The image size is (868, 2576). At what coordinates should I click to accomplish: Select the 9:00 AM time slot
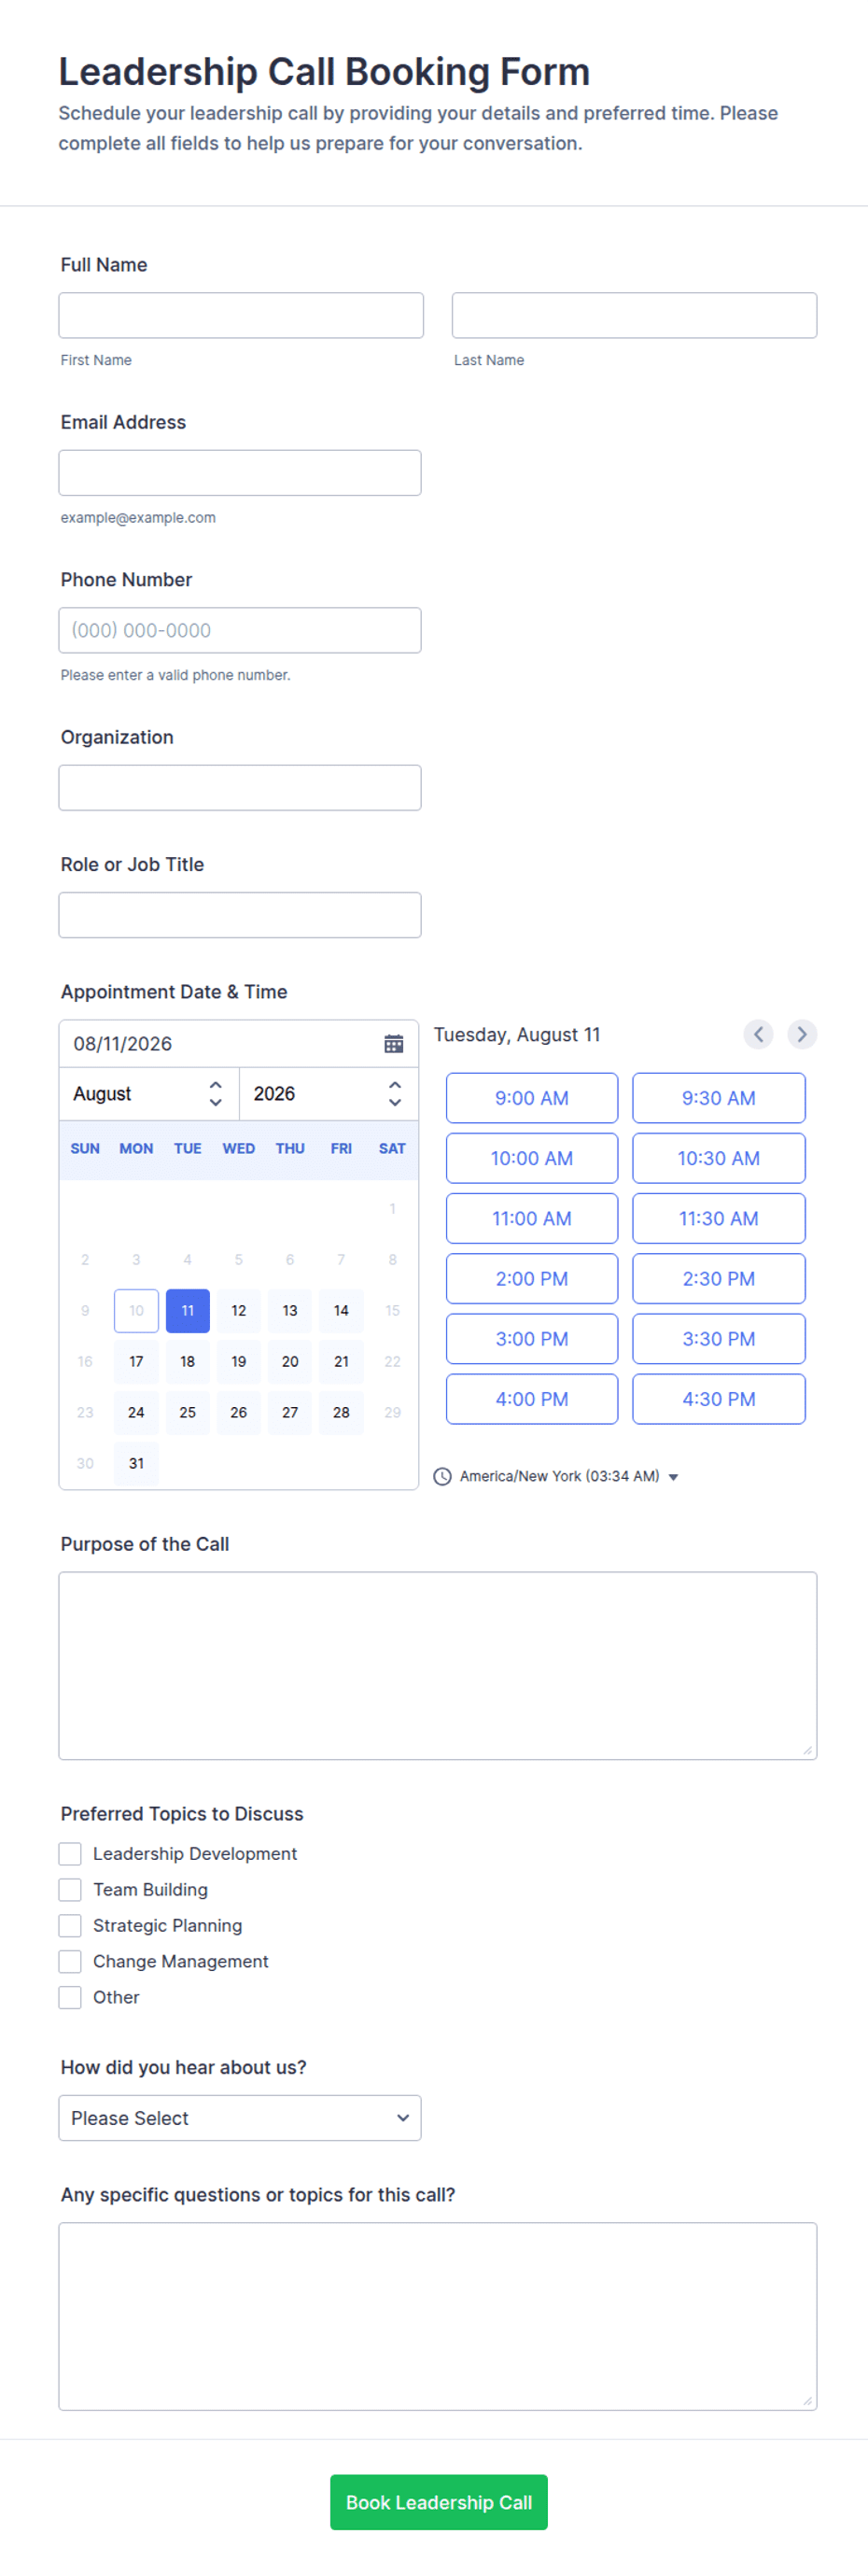point(532,1098)
